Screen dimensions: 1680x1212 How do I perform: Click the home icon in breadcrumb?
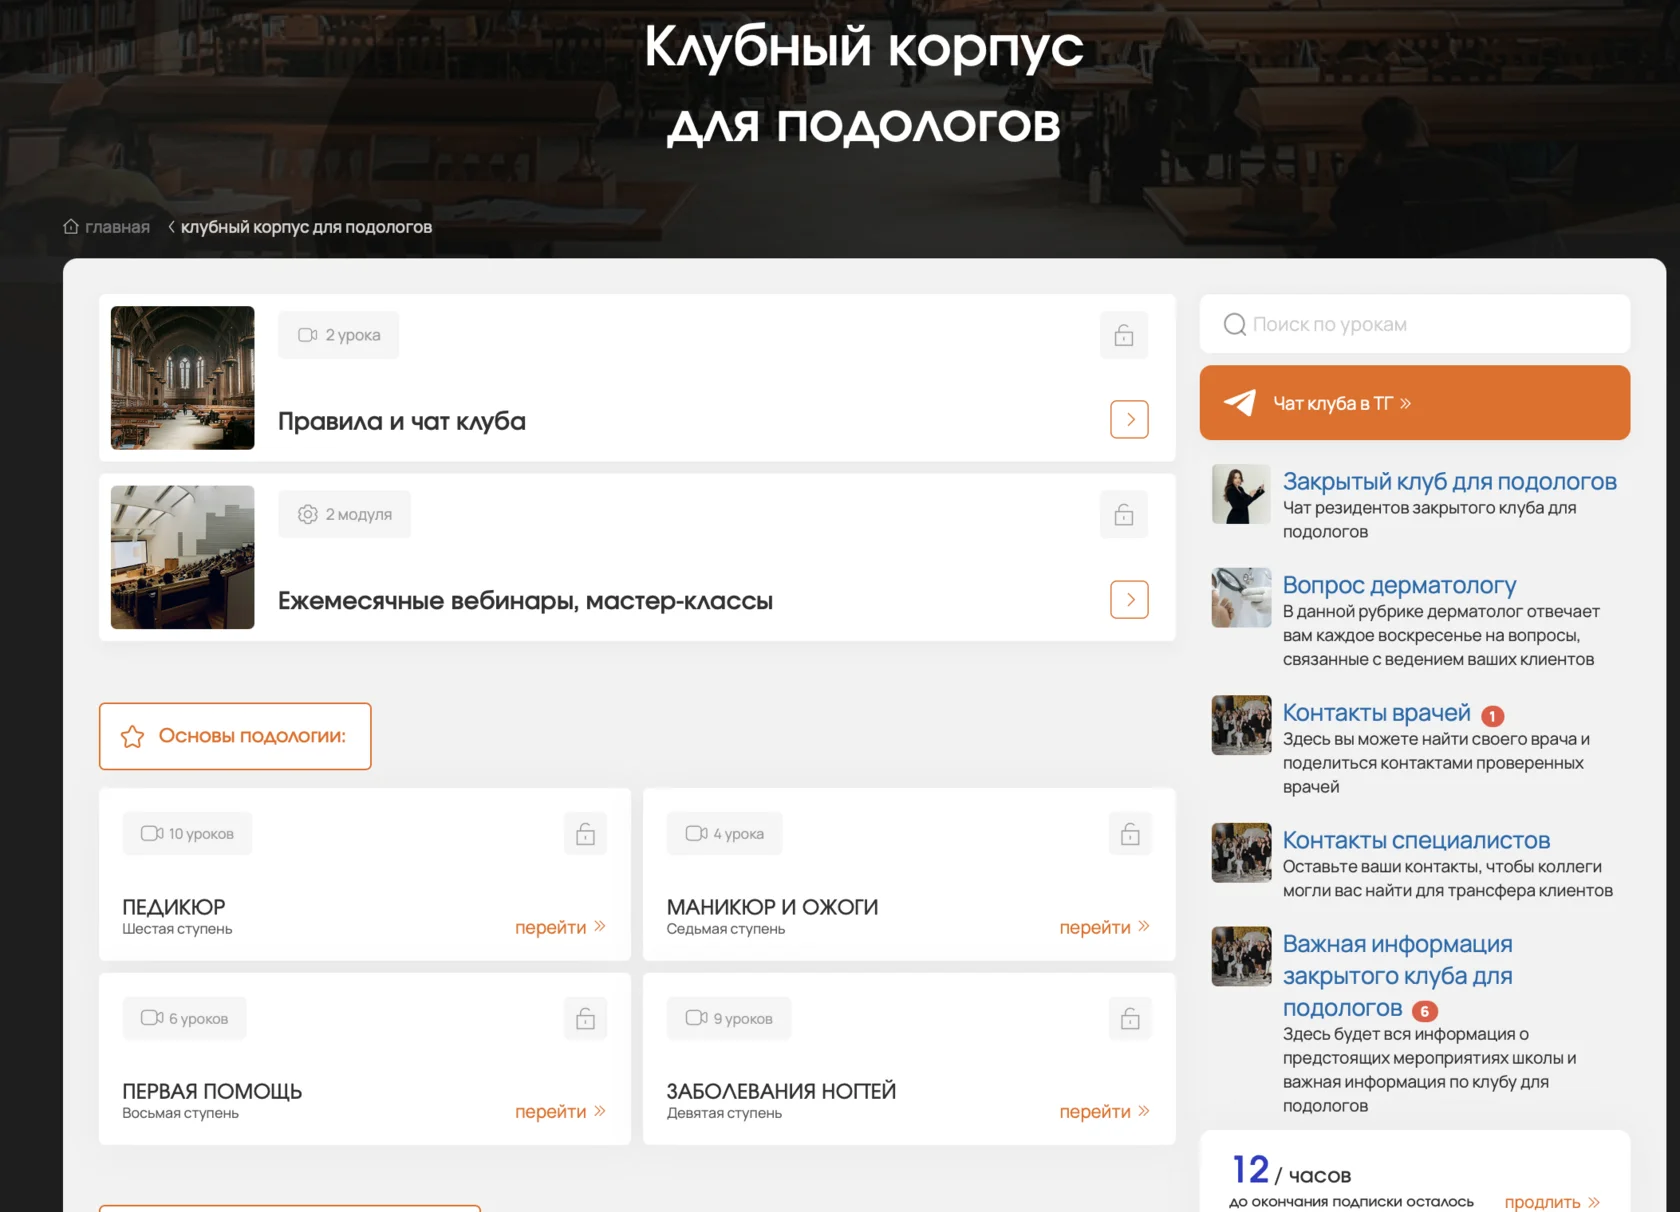point(71,227)
